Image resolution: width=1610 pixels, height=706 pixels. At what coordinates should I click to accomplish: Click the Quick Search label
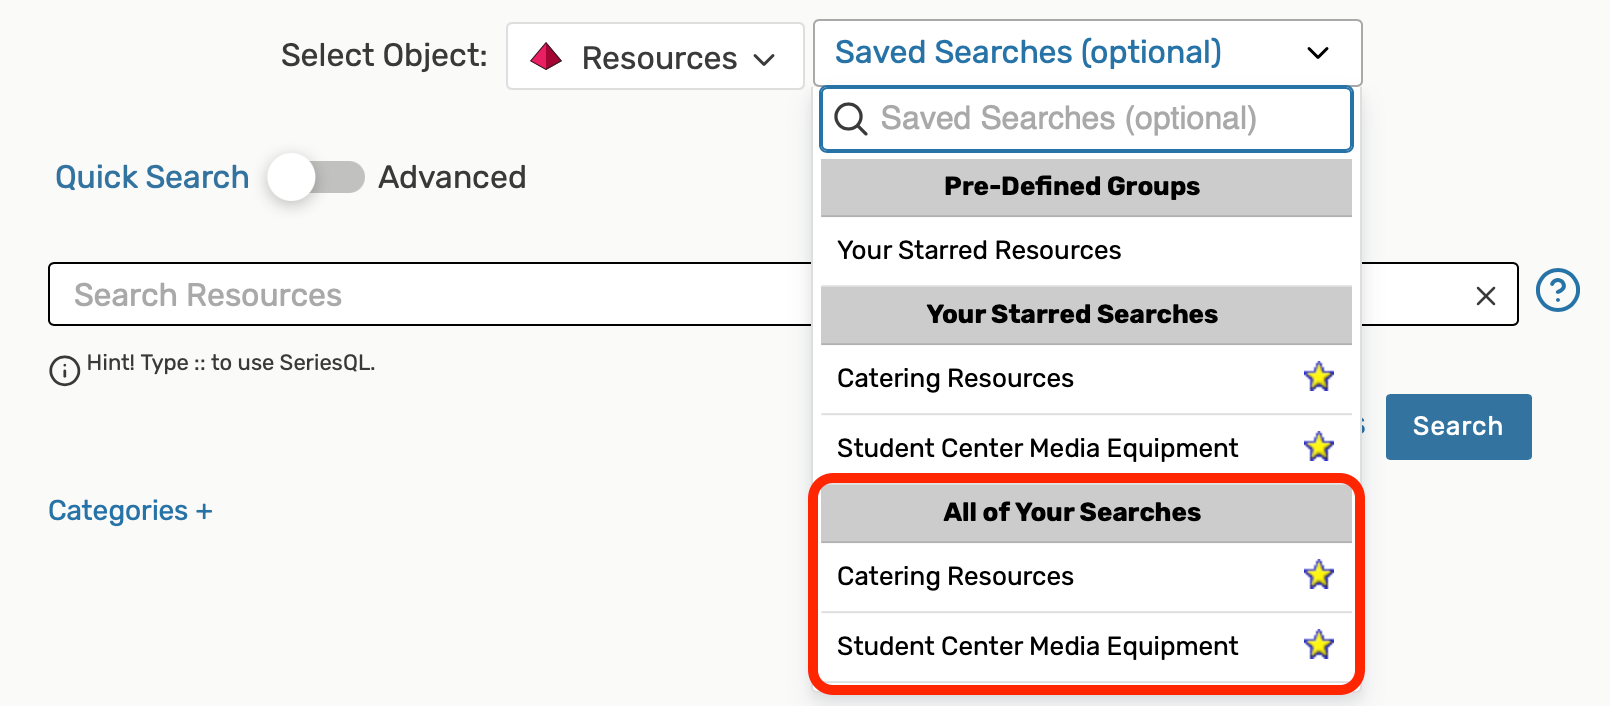(152, 177)
